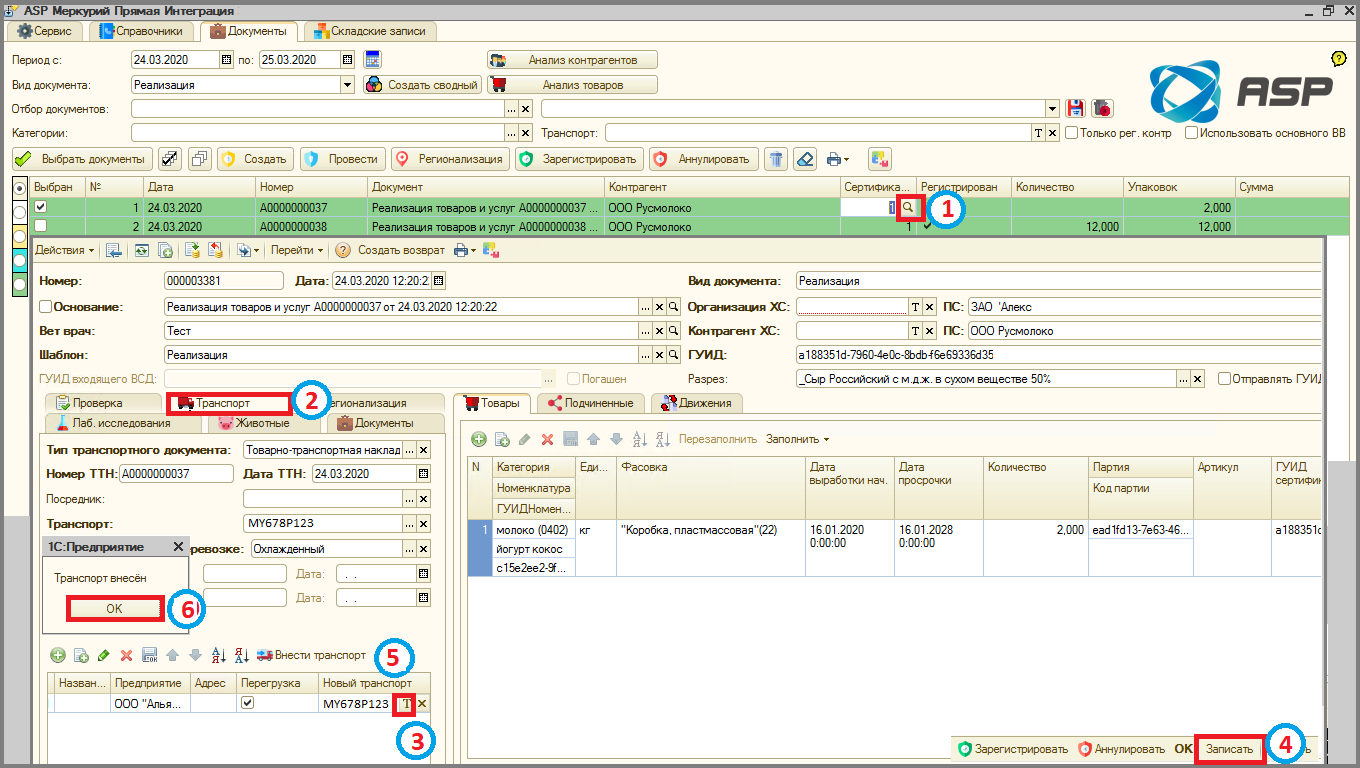This screenshot has height=768, width=1360.
Task: Open the Действия dropdown menu
Action: (65, 250)
